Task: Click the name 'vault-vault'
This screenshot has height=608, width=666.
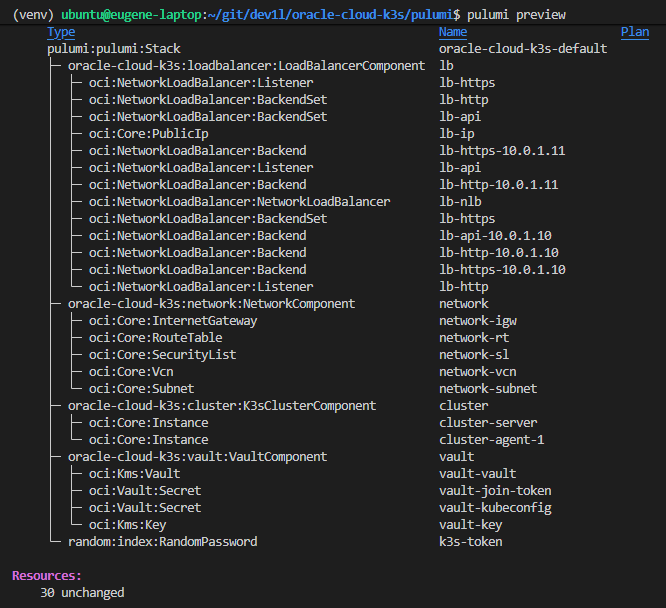Action: 477,474
